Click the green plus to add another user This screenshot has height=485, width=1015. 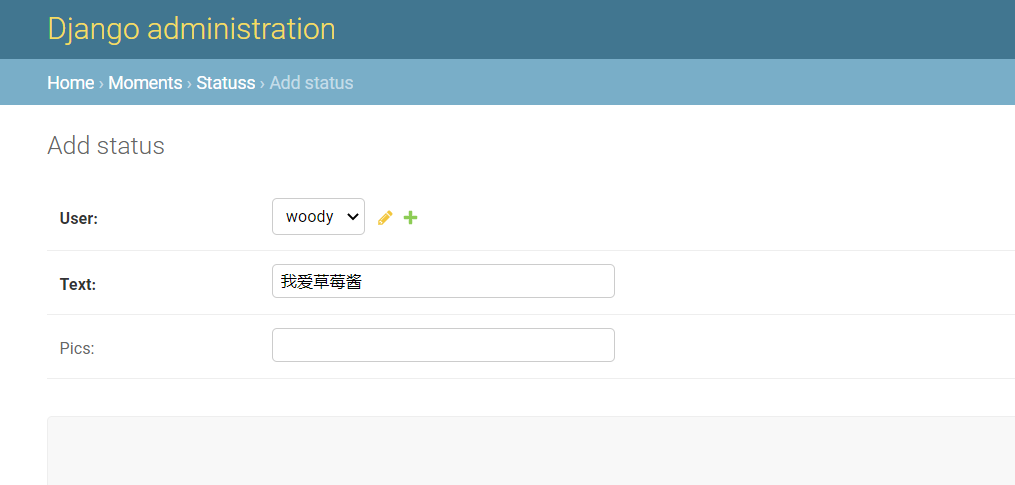410,218
